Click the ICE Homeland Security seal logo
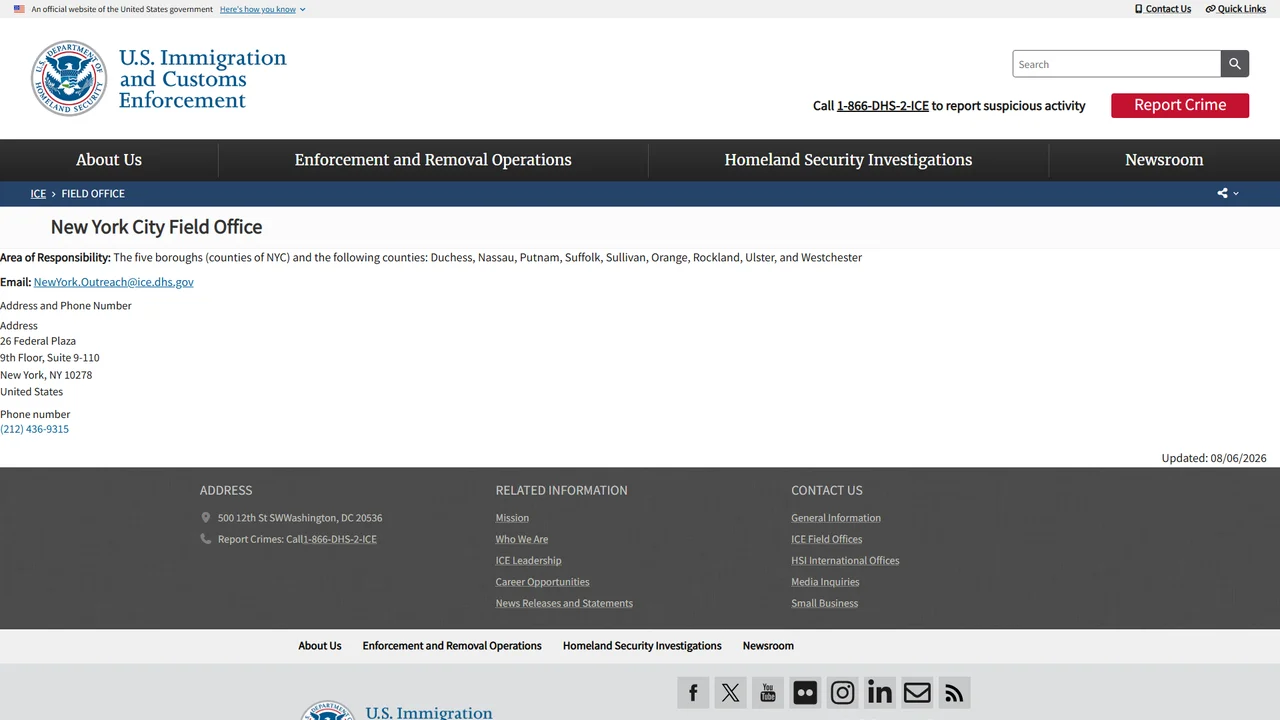 click(x=68, y=78)
